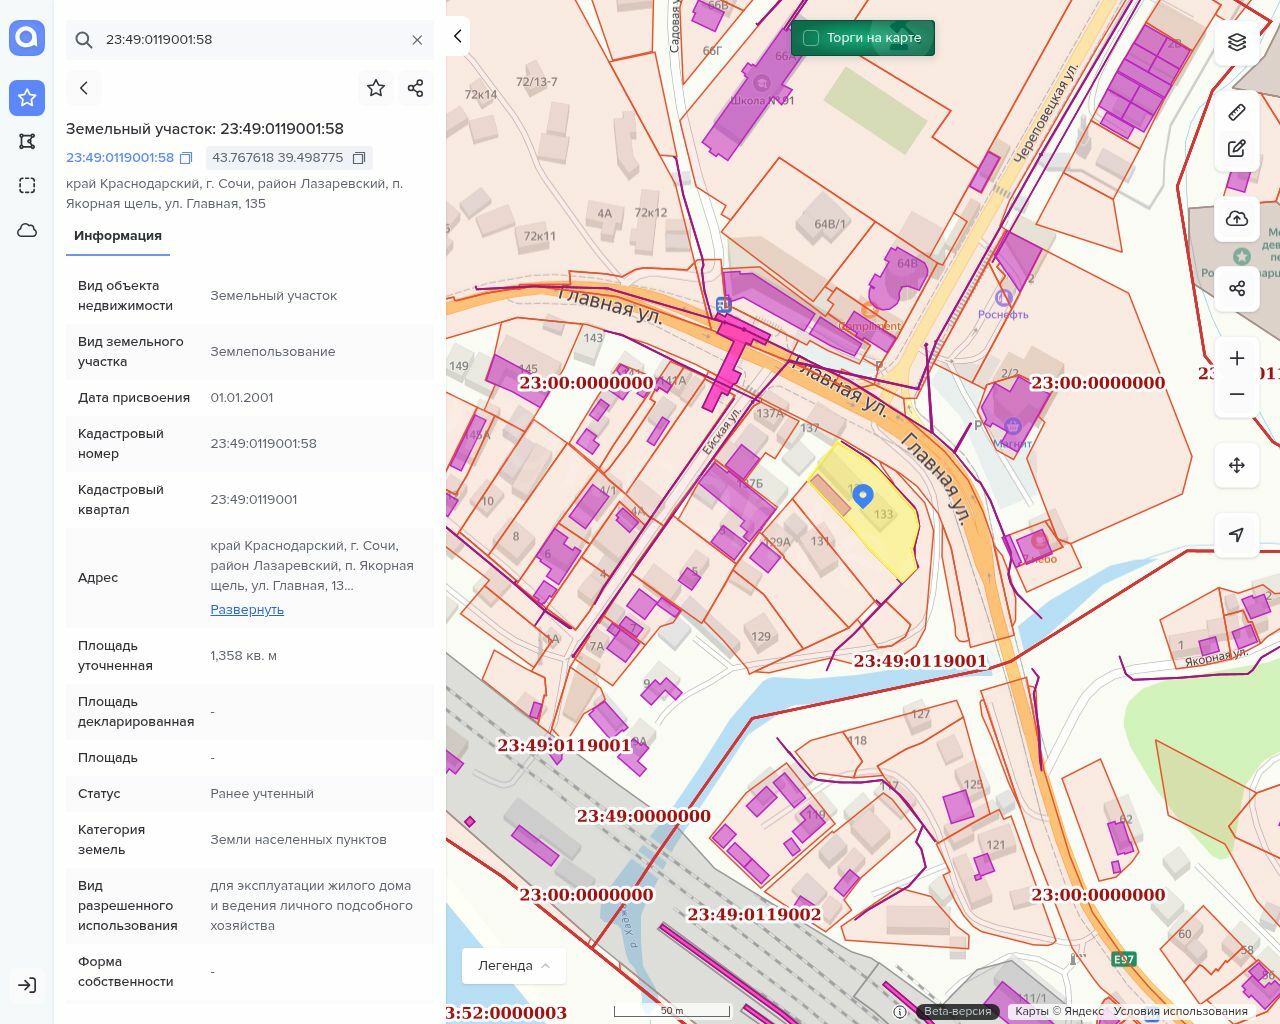This screenshot has height=1024, width=1280.
Task: Enable the Торги на карте checkbox
Action: click(811, 38)
